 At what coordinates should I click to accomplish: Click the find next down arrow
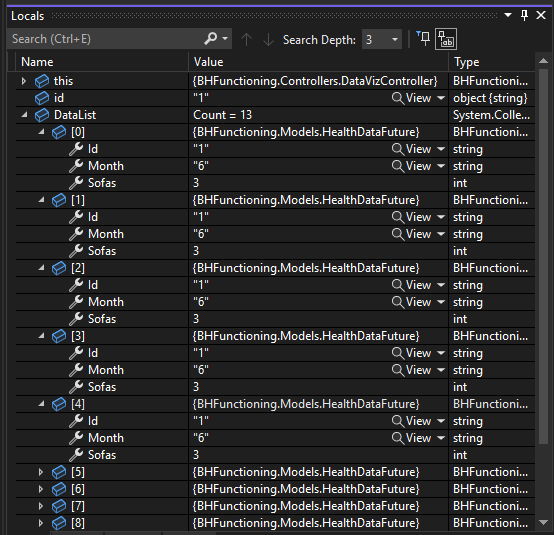click(269, 39)
